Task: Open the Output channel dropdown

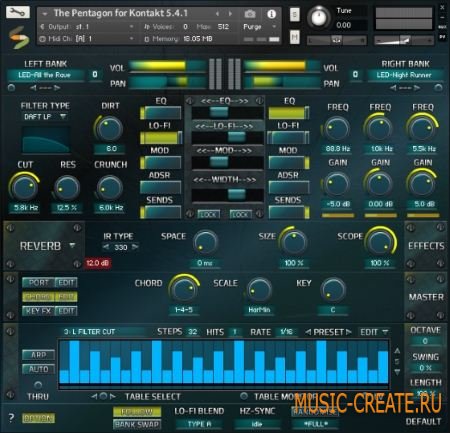Action: (87, 27)
